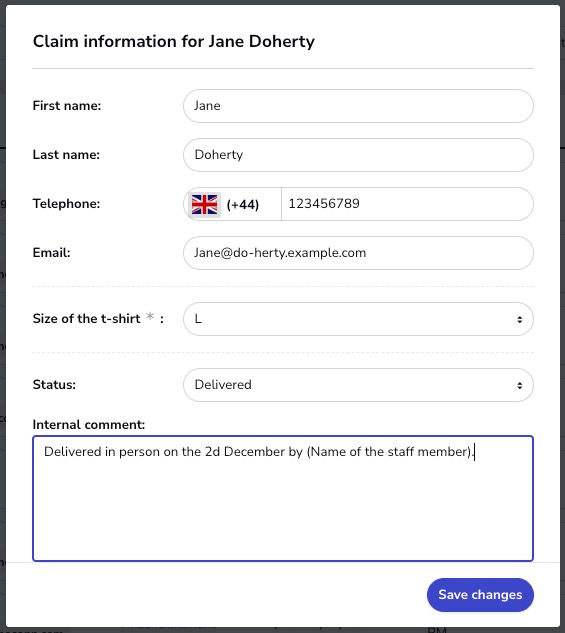This screenshot has width=565, height=633.
Task: Click the Email field with Jane@do-herty.example.com
Action: tap(358, 253)
